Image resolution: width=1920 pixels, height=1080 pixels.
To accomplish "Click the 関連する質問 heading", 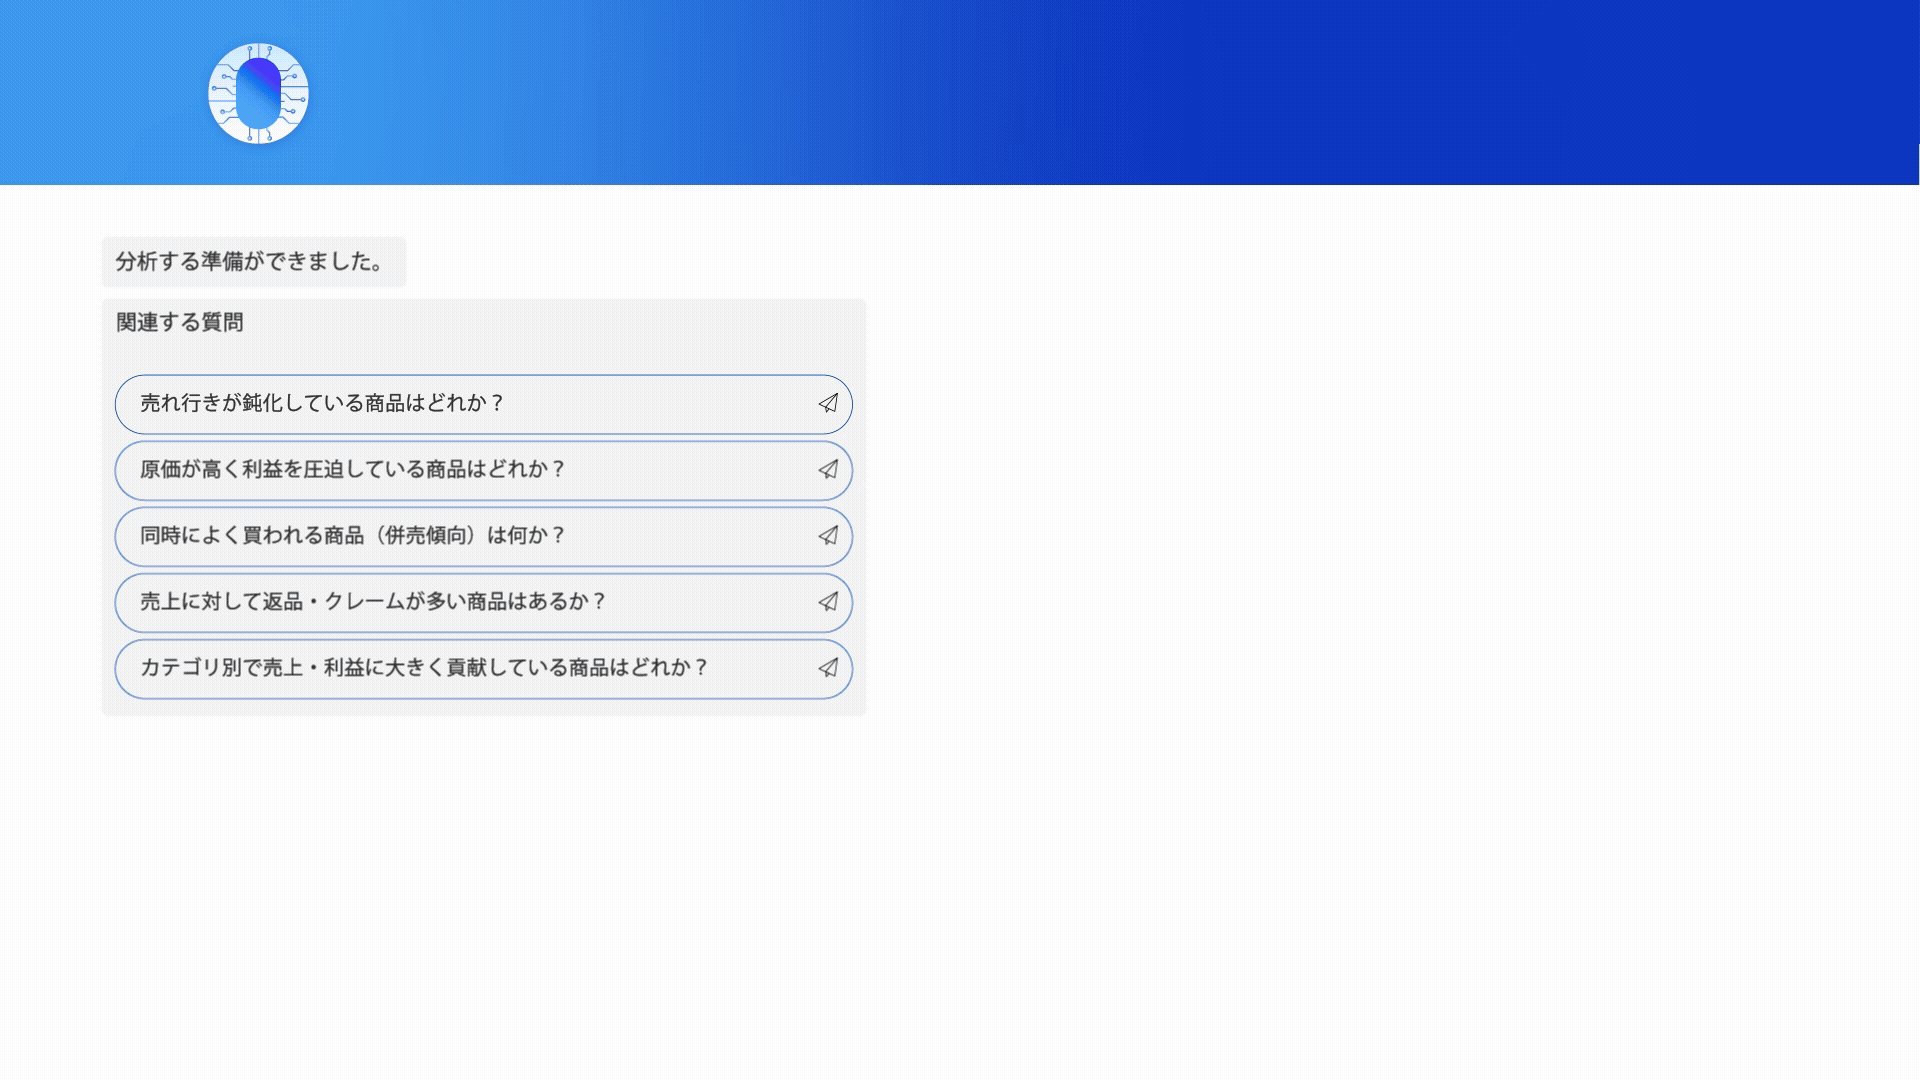I will pyautogui.click(x=180, y=322).
